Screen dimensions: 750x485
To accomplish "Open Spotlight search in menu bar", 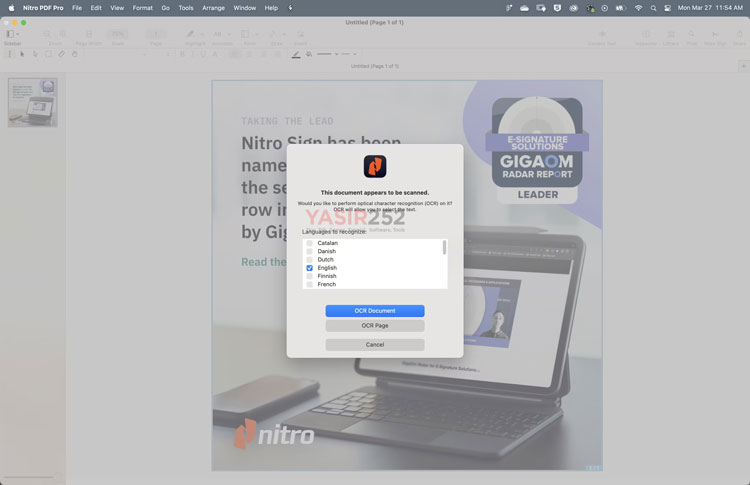I will [653, 8].
